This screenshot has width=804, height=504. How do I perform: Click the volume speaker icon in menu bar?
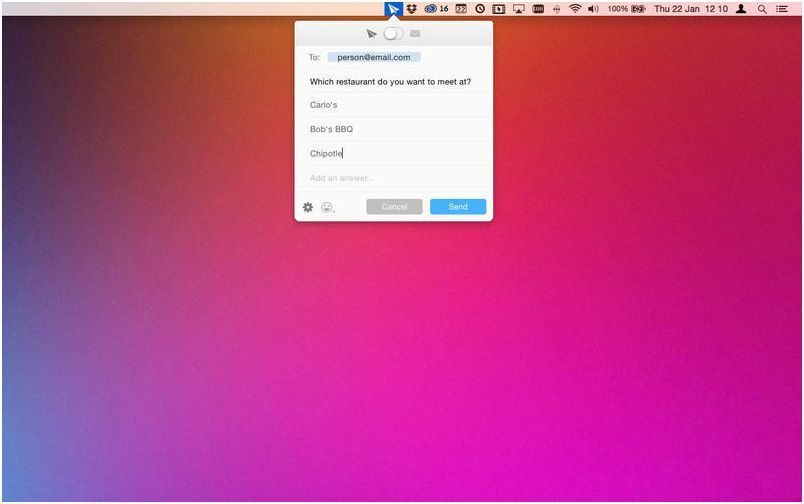coord(593,8)
